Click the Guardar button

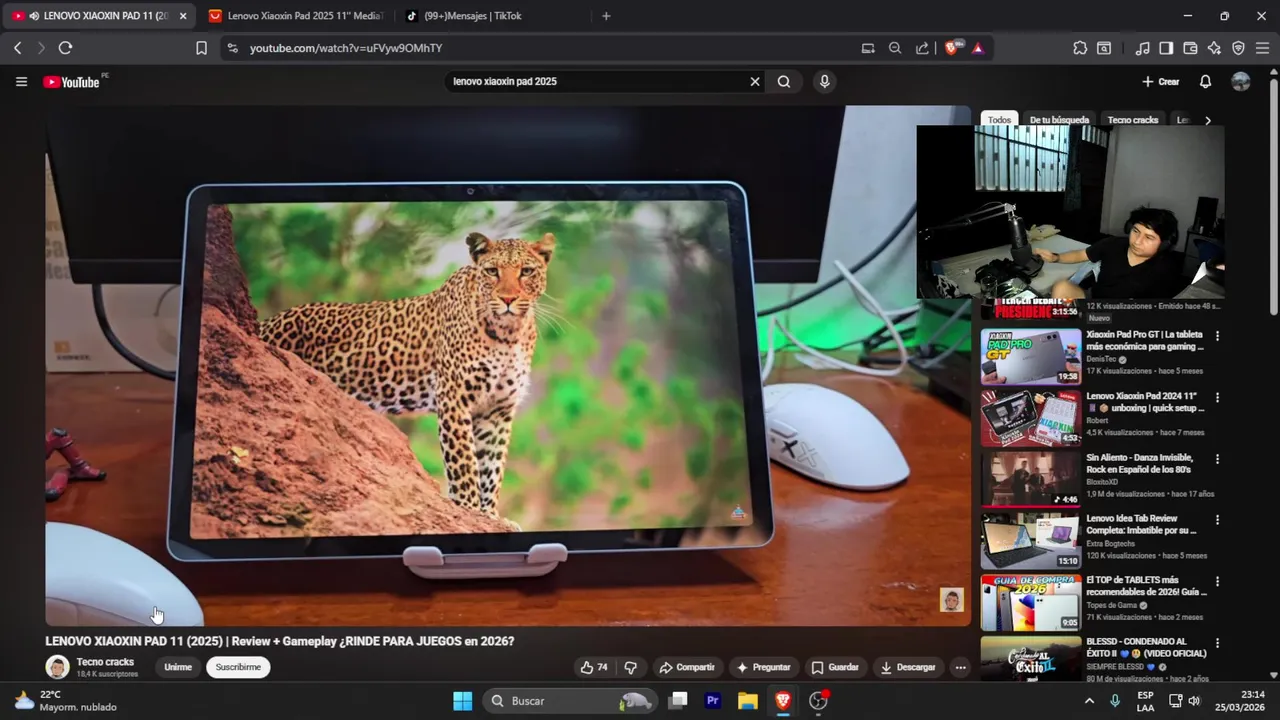pyautogui.click(x=835, y=667)
